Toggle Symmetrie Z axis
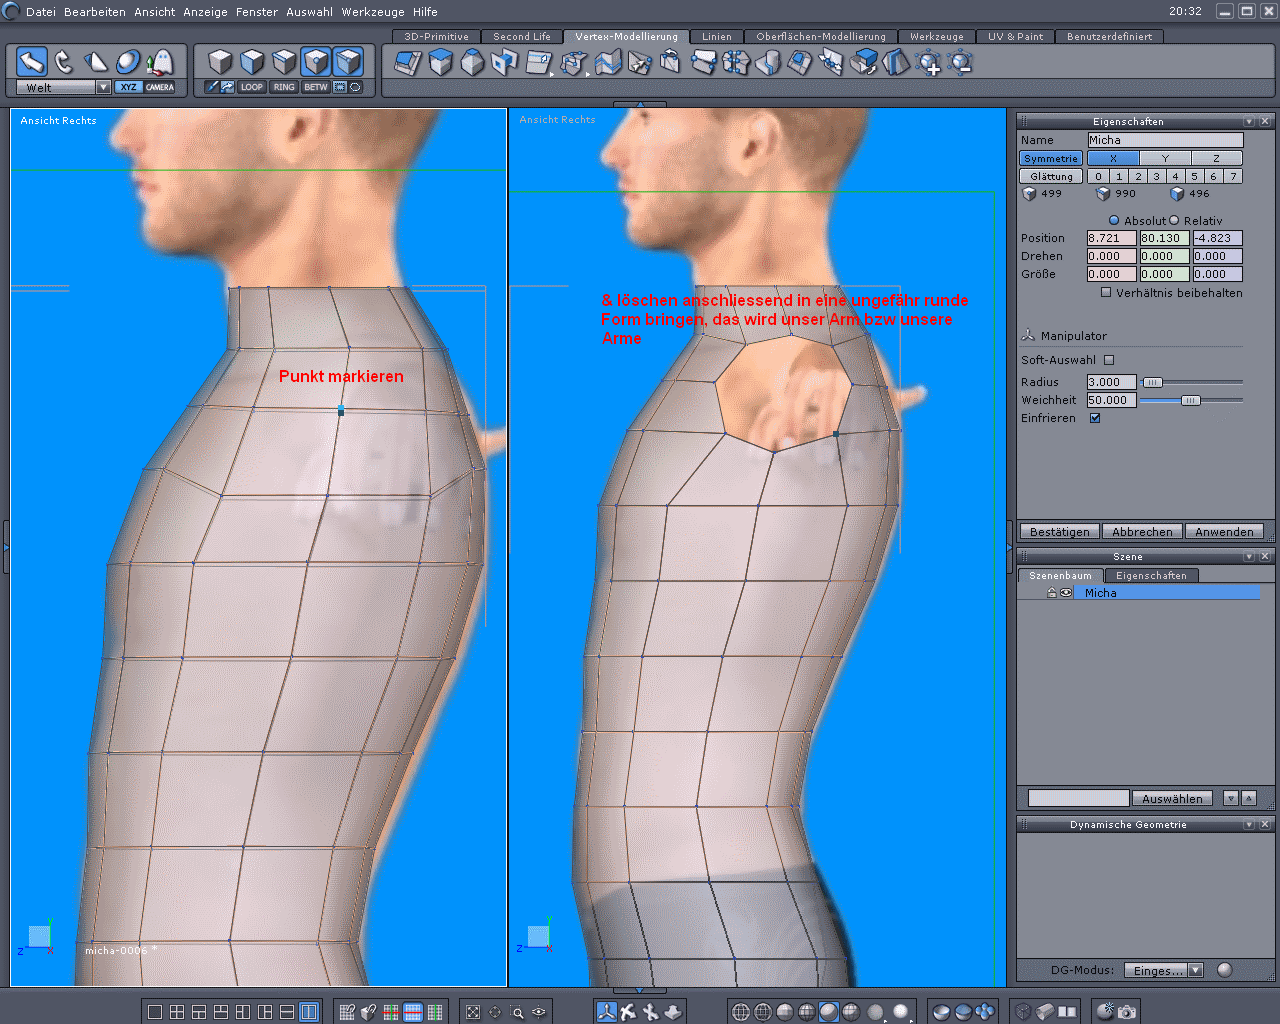This screenshot has height=1024, width=1280. 1216,158
